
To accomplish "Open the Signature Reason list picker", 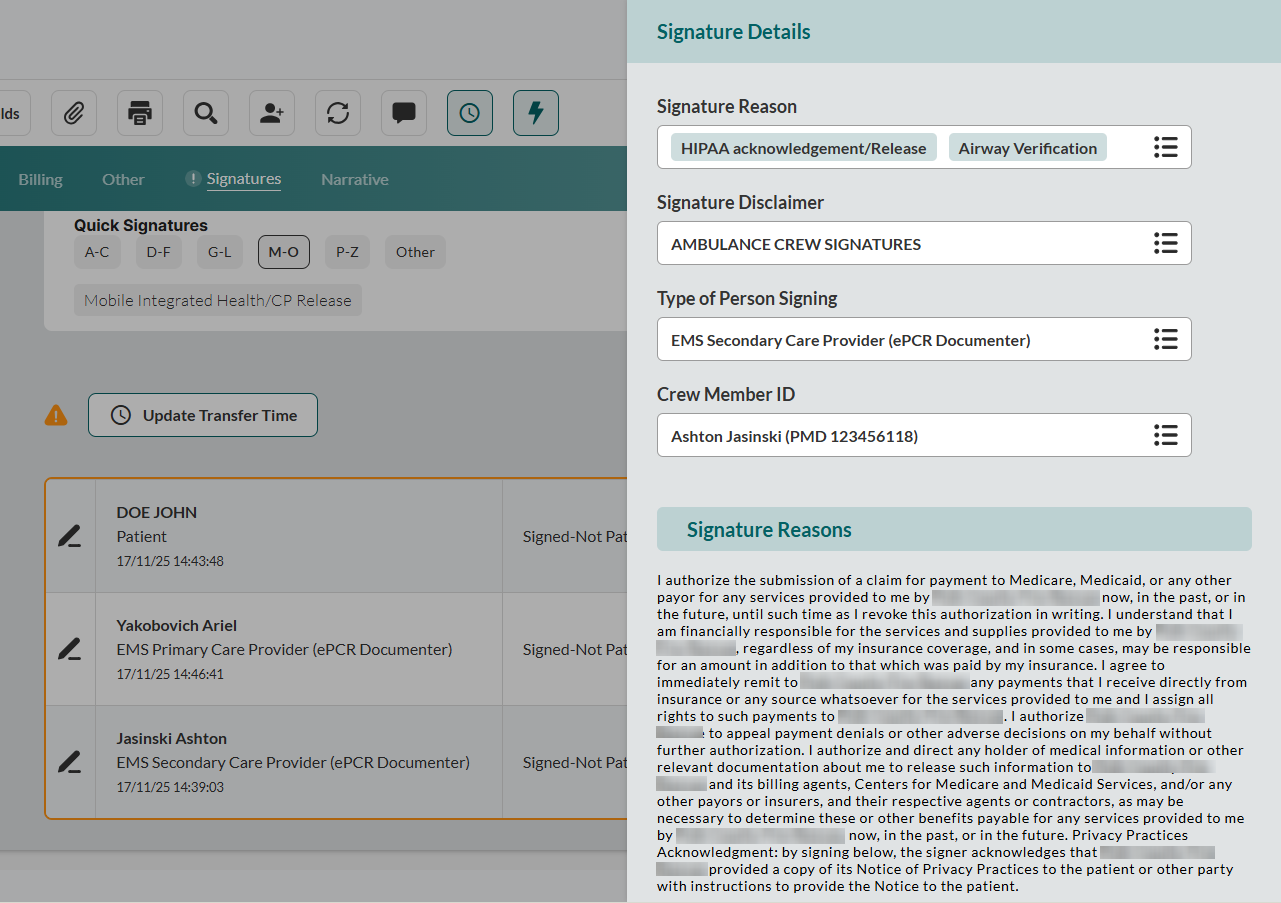I will tap(1165, 148).
